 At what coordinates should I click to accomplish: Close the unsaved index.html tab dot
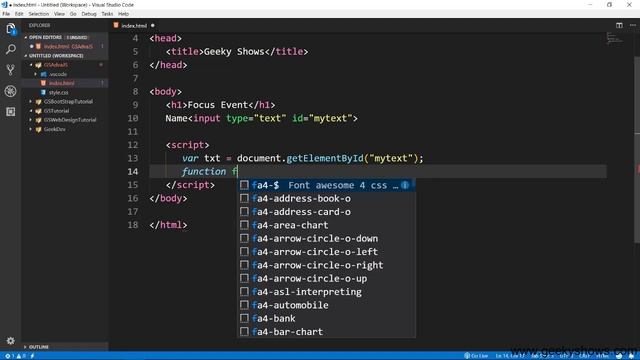153,25
